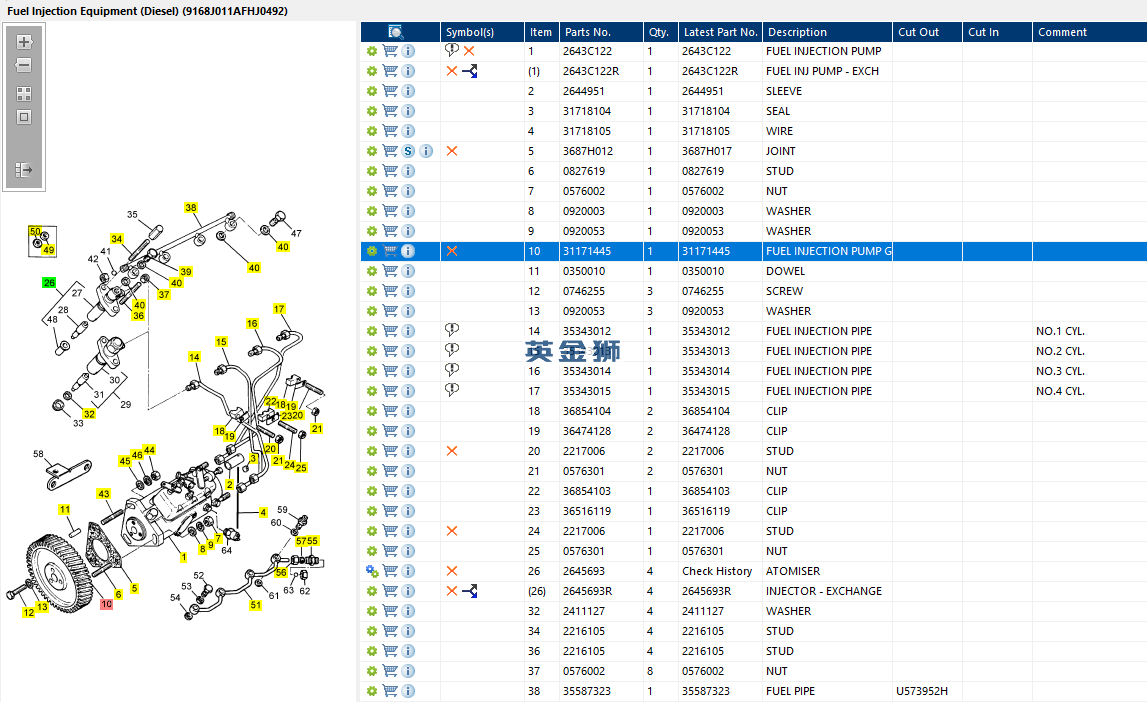Click the note bubble icon for NO.4 CYL. pipe
The height and width of the screenshot is (702, 1147).
click(x=452, y=390)
